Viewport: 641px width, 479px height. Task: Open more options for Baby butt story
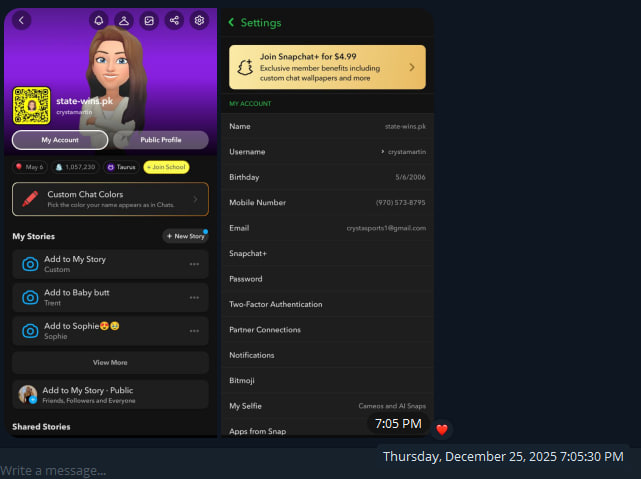(x=194, y=298)
